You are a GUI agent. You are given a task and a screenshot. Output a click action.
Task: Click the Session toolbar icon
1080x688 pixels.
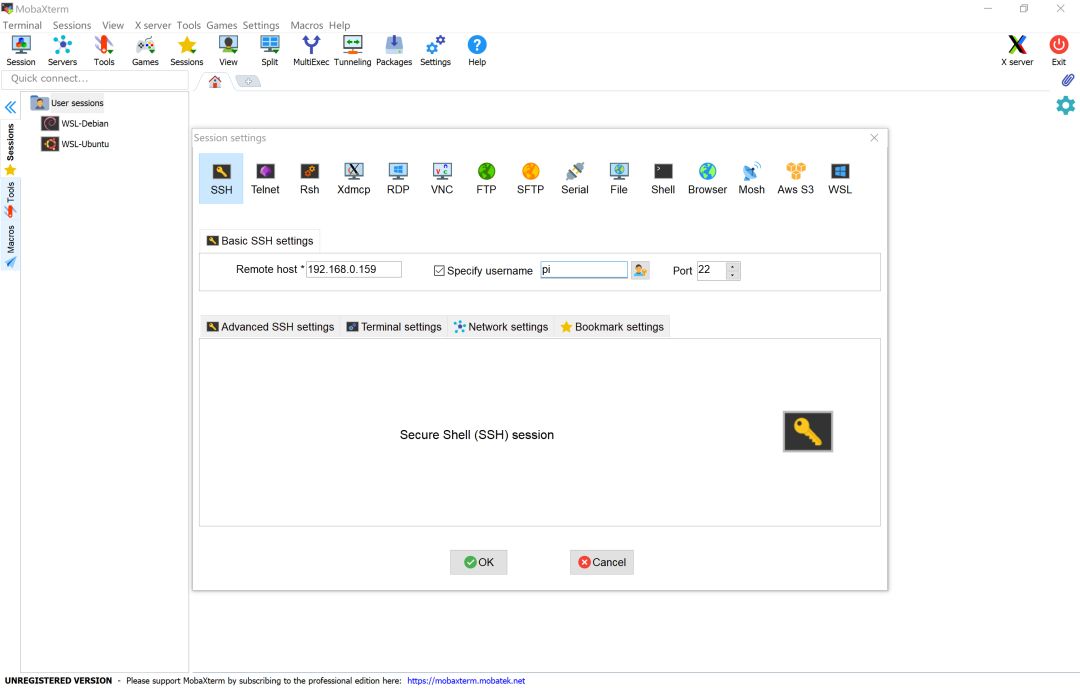(x=21, y=51)
